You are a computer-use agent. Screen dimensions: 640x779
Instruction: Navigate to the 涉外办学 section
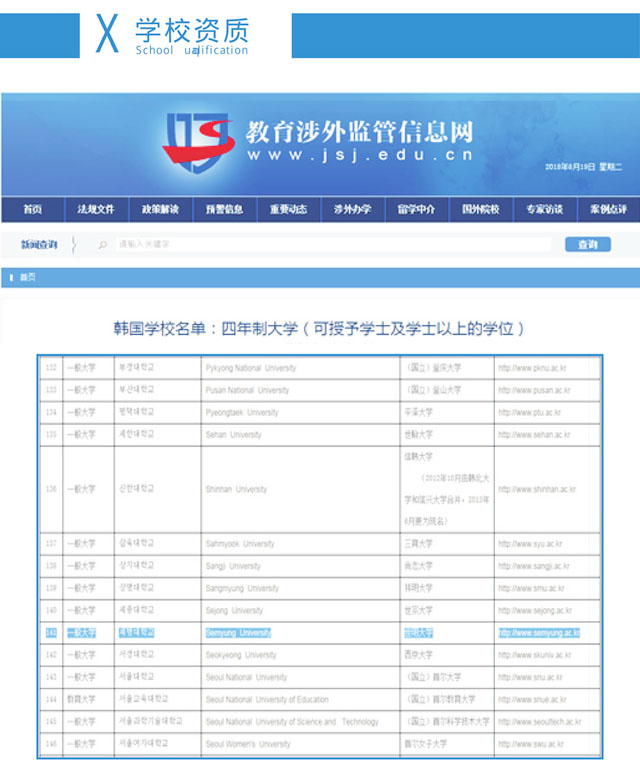pos(352,210)
